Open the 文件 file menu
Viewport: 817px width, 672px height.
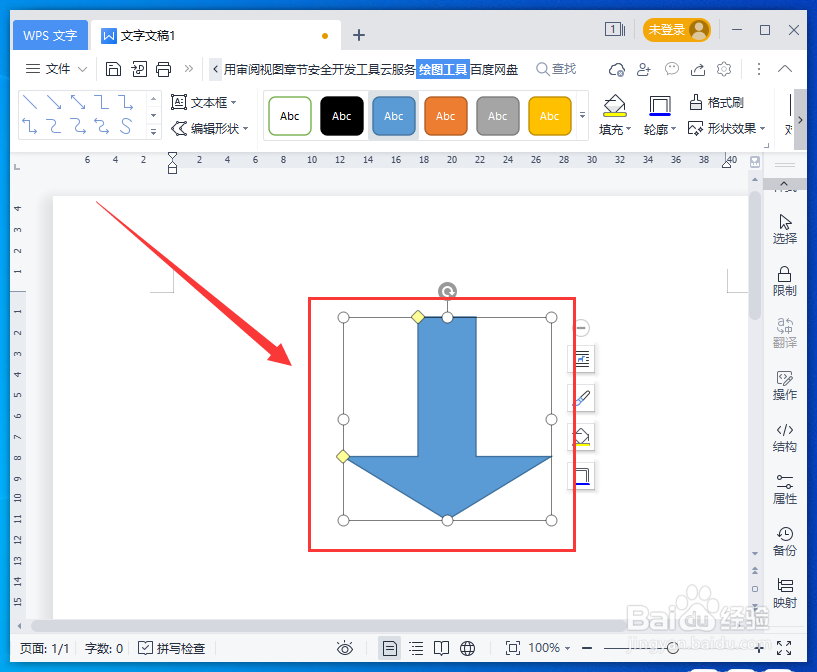tap(55, 69)
